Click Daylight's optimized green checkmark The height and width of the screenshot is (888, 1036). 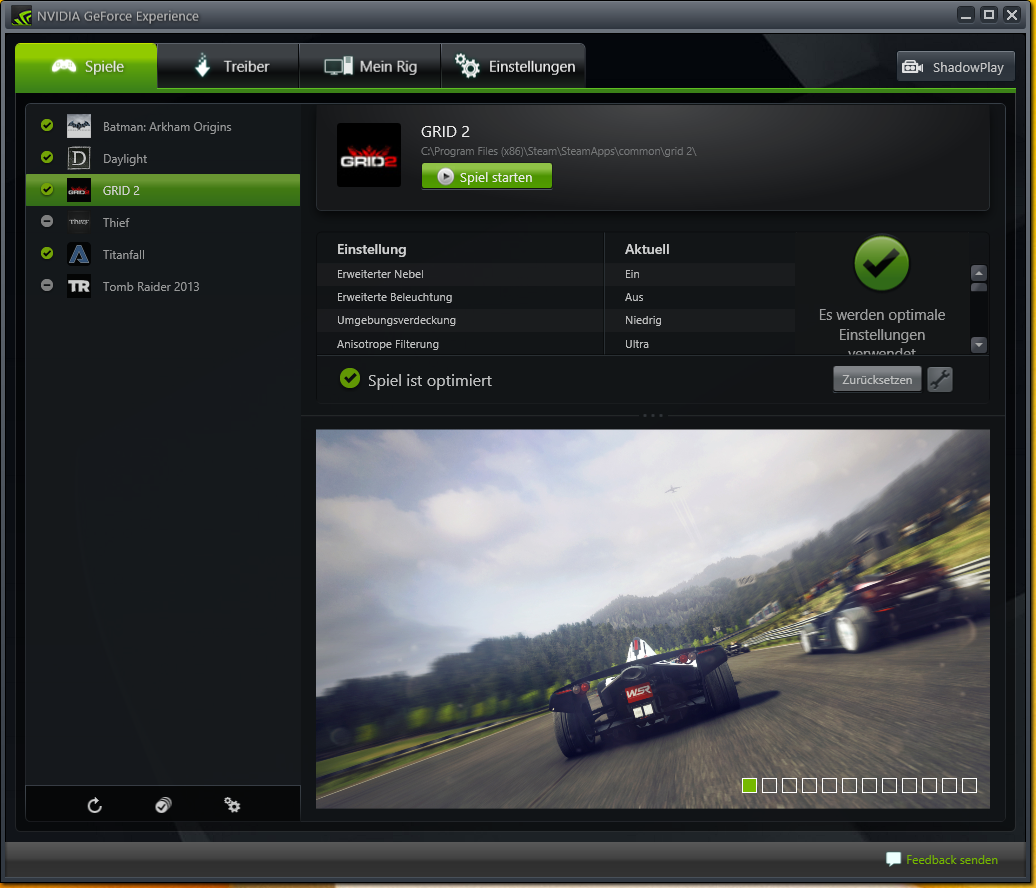tap(47, 157)
